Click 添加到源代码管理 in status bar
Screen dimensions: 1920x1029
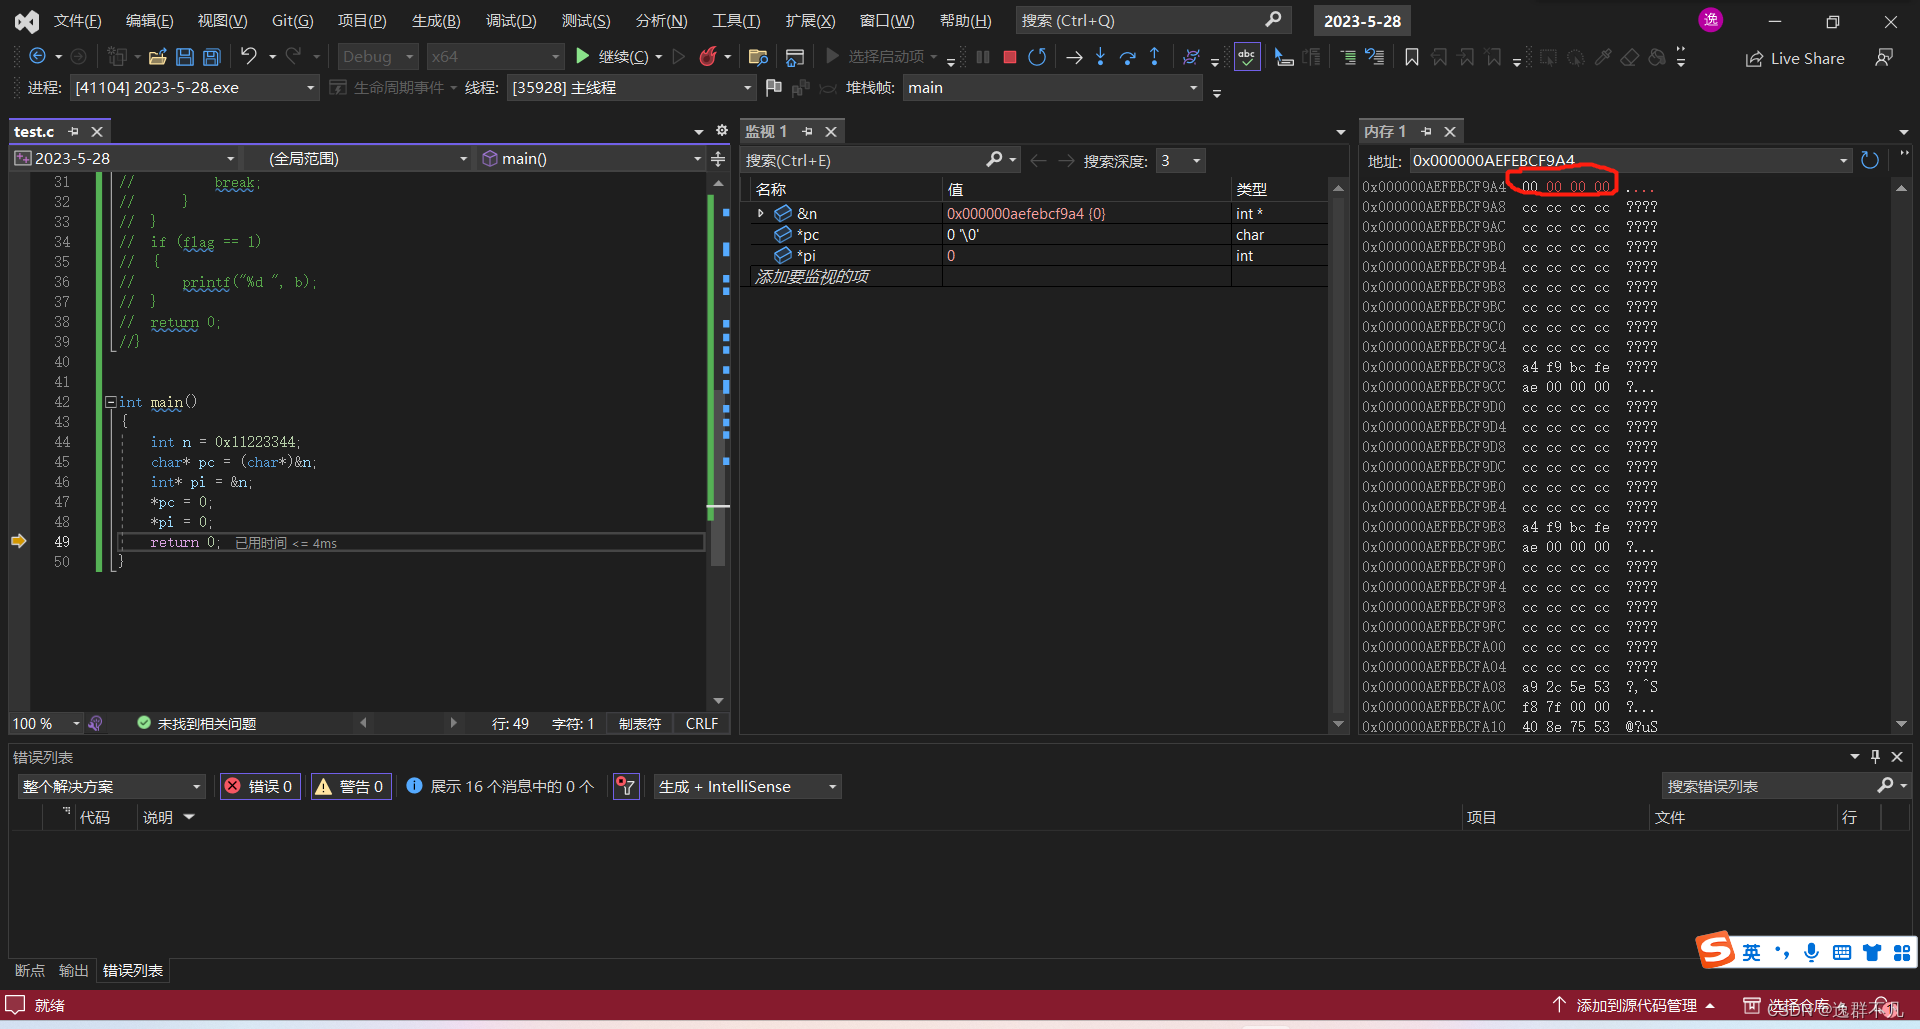coord(1634,1005)
